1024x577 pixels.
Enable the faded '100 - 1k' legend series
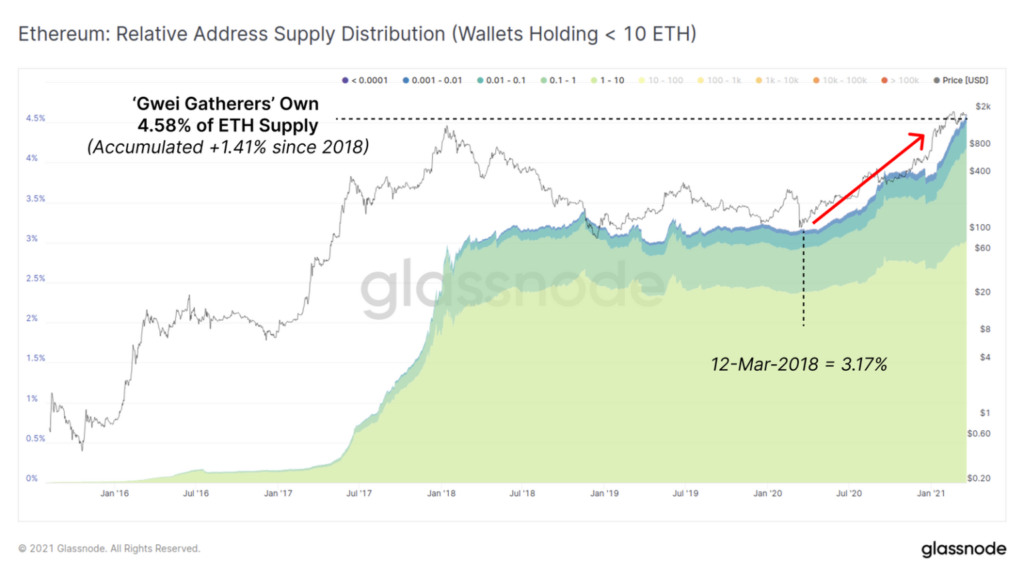(720, 80)
